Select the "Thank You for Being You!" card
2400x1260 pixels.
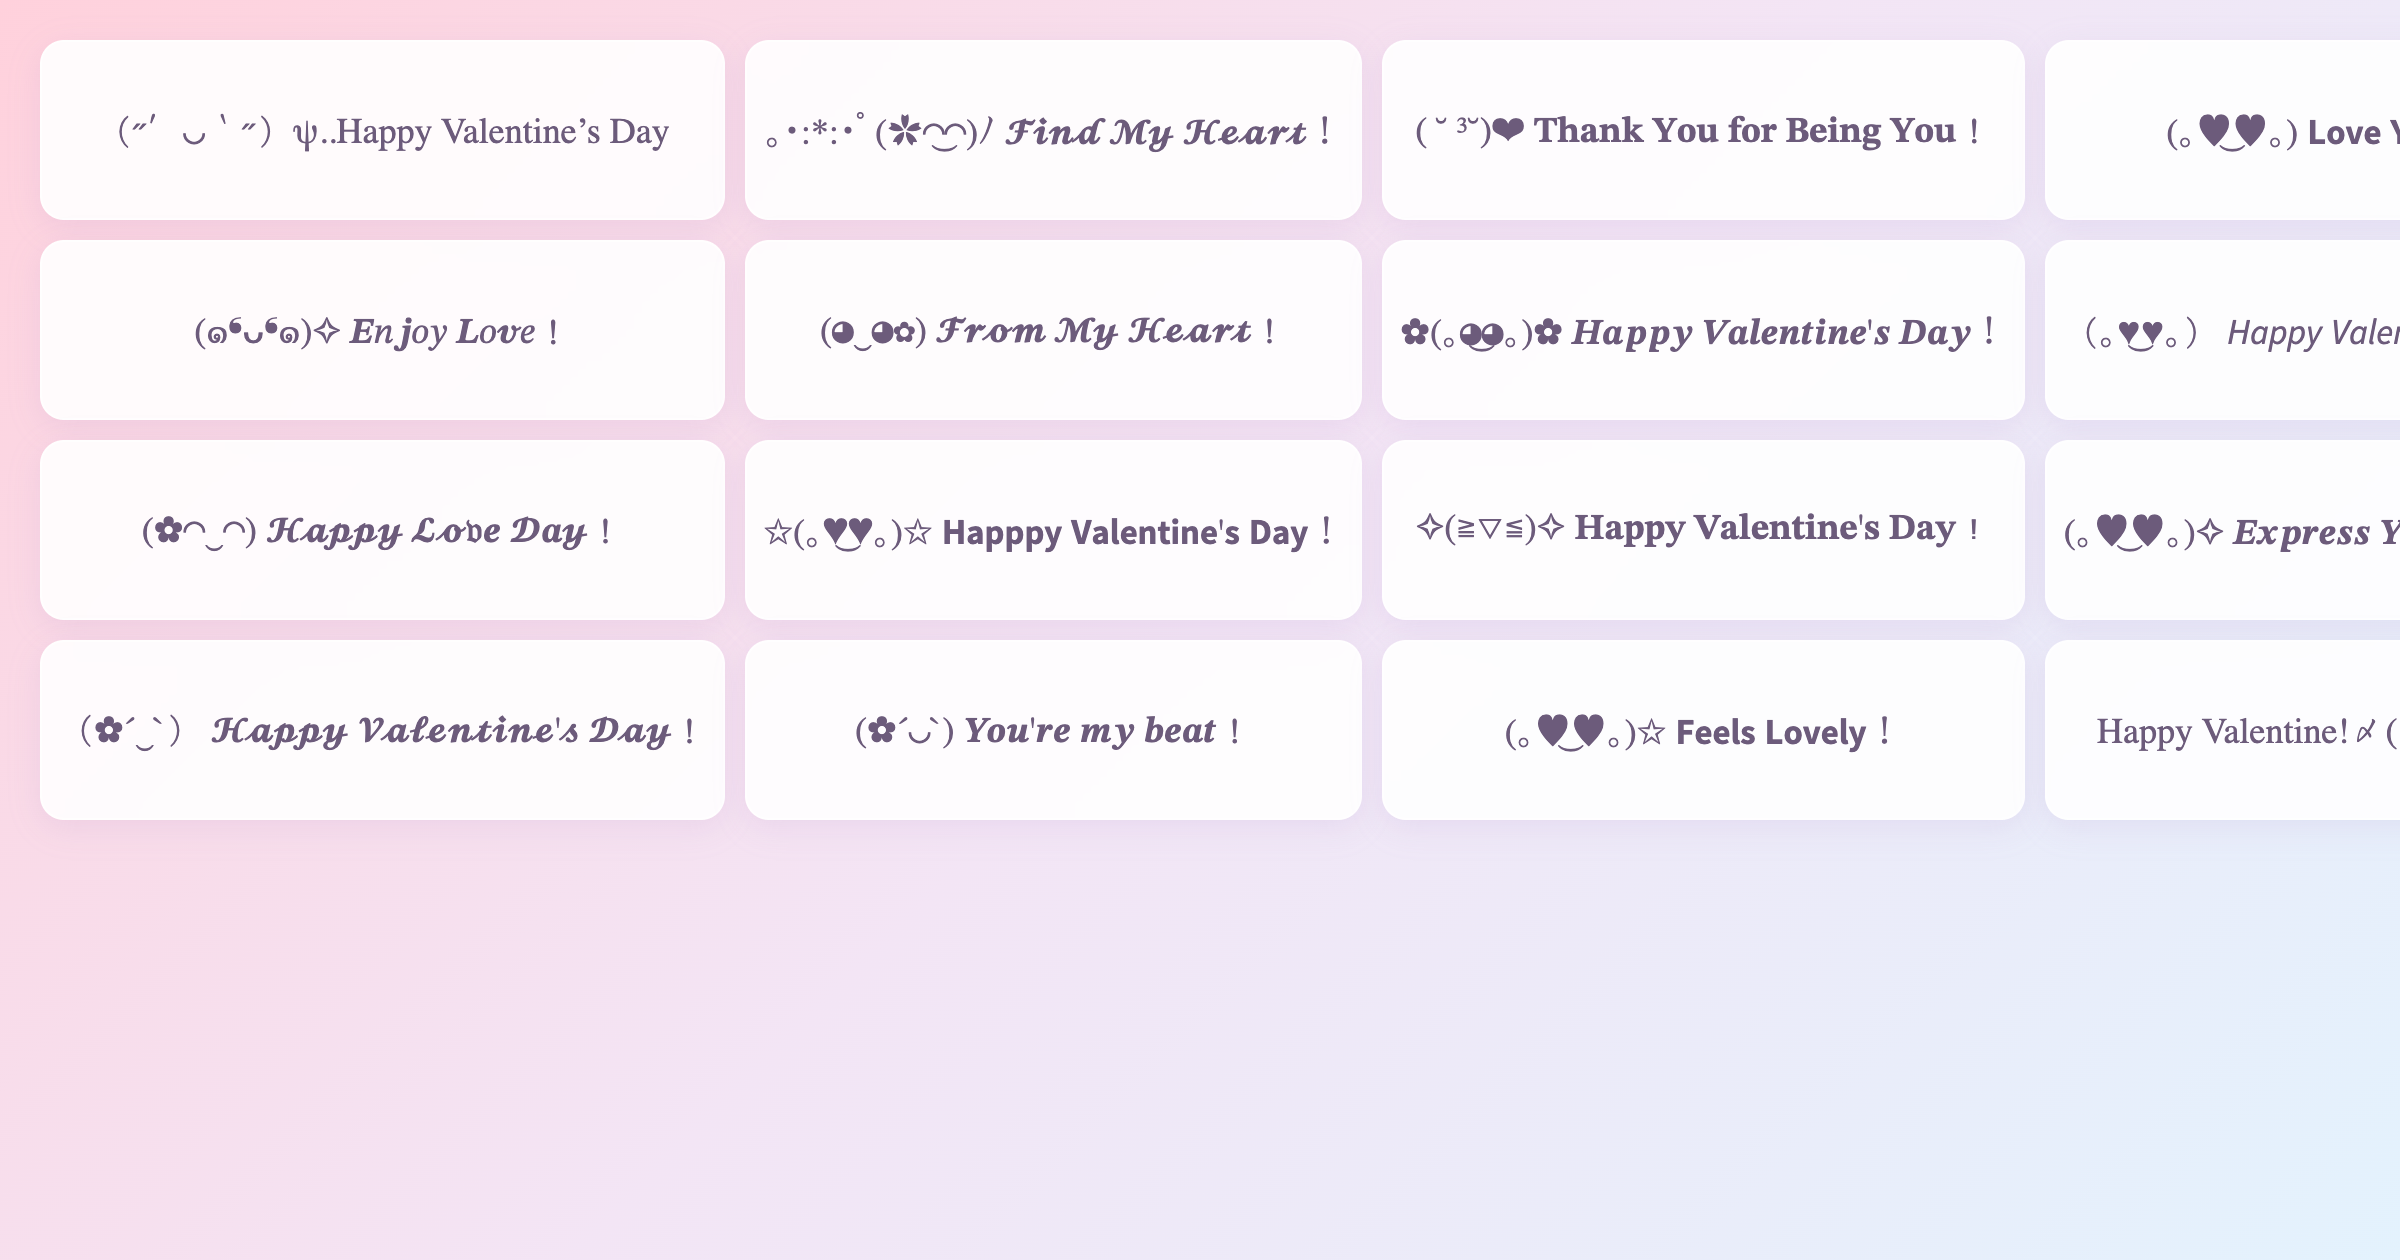(x=1701, y=130)
